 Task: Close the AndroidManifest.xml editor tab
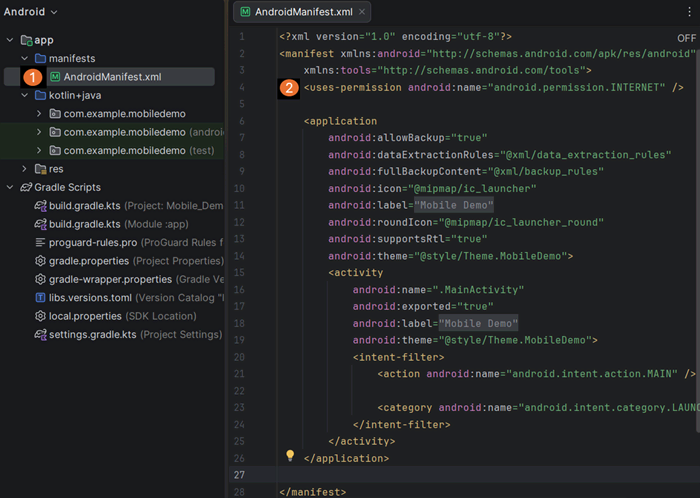click(362, 12)
